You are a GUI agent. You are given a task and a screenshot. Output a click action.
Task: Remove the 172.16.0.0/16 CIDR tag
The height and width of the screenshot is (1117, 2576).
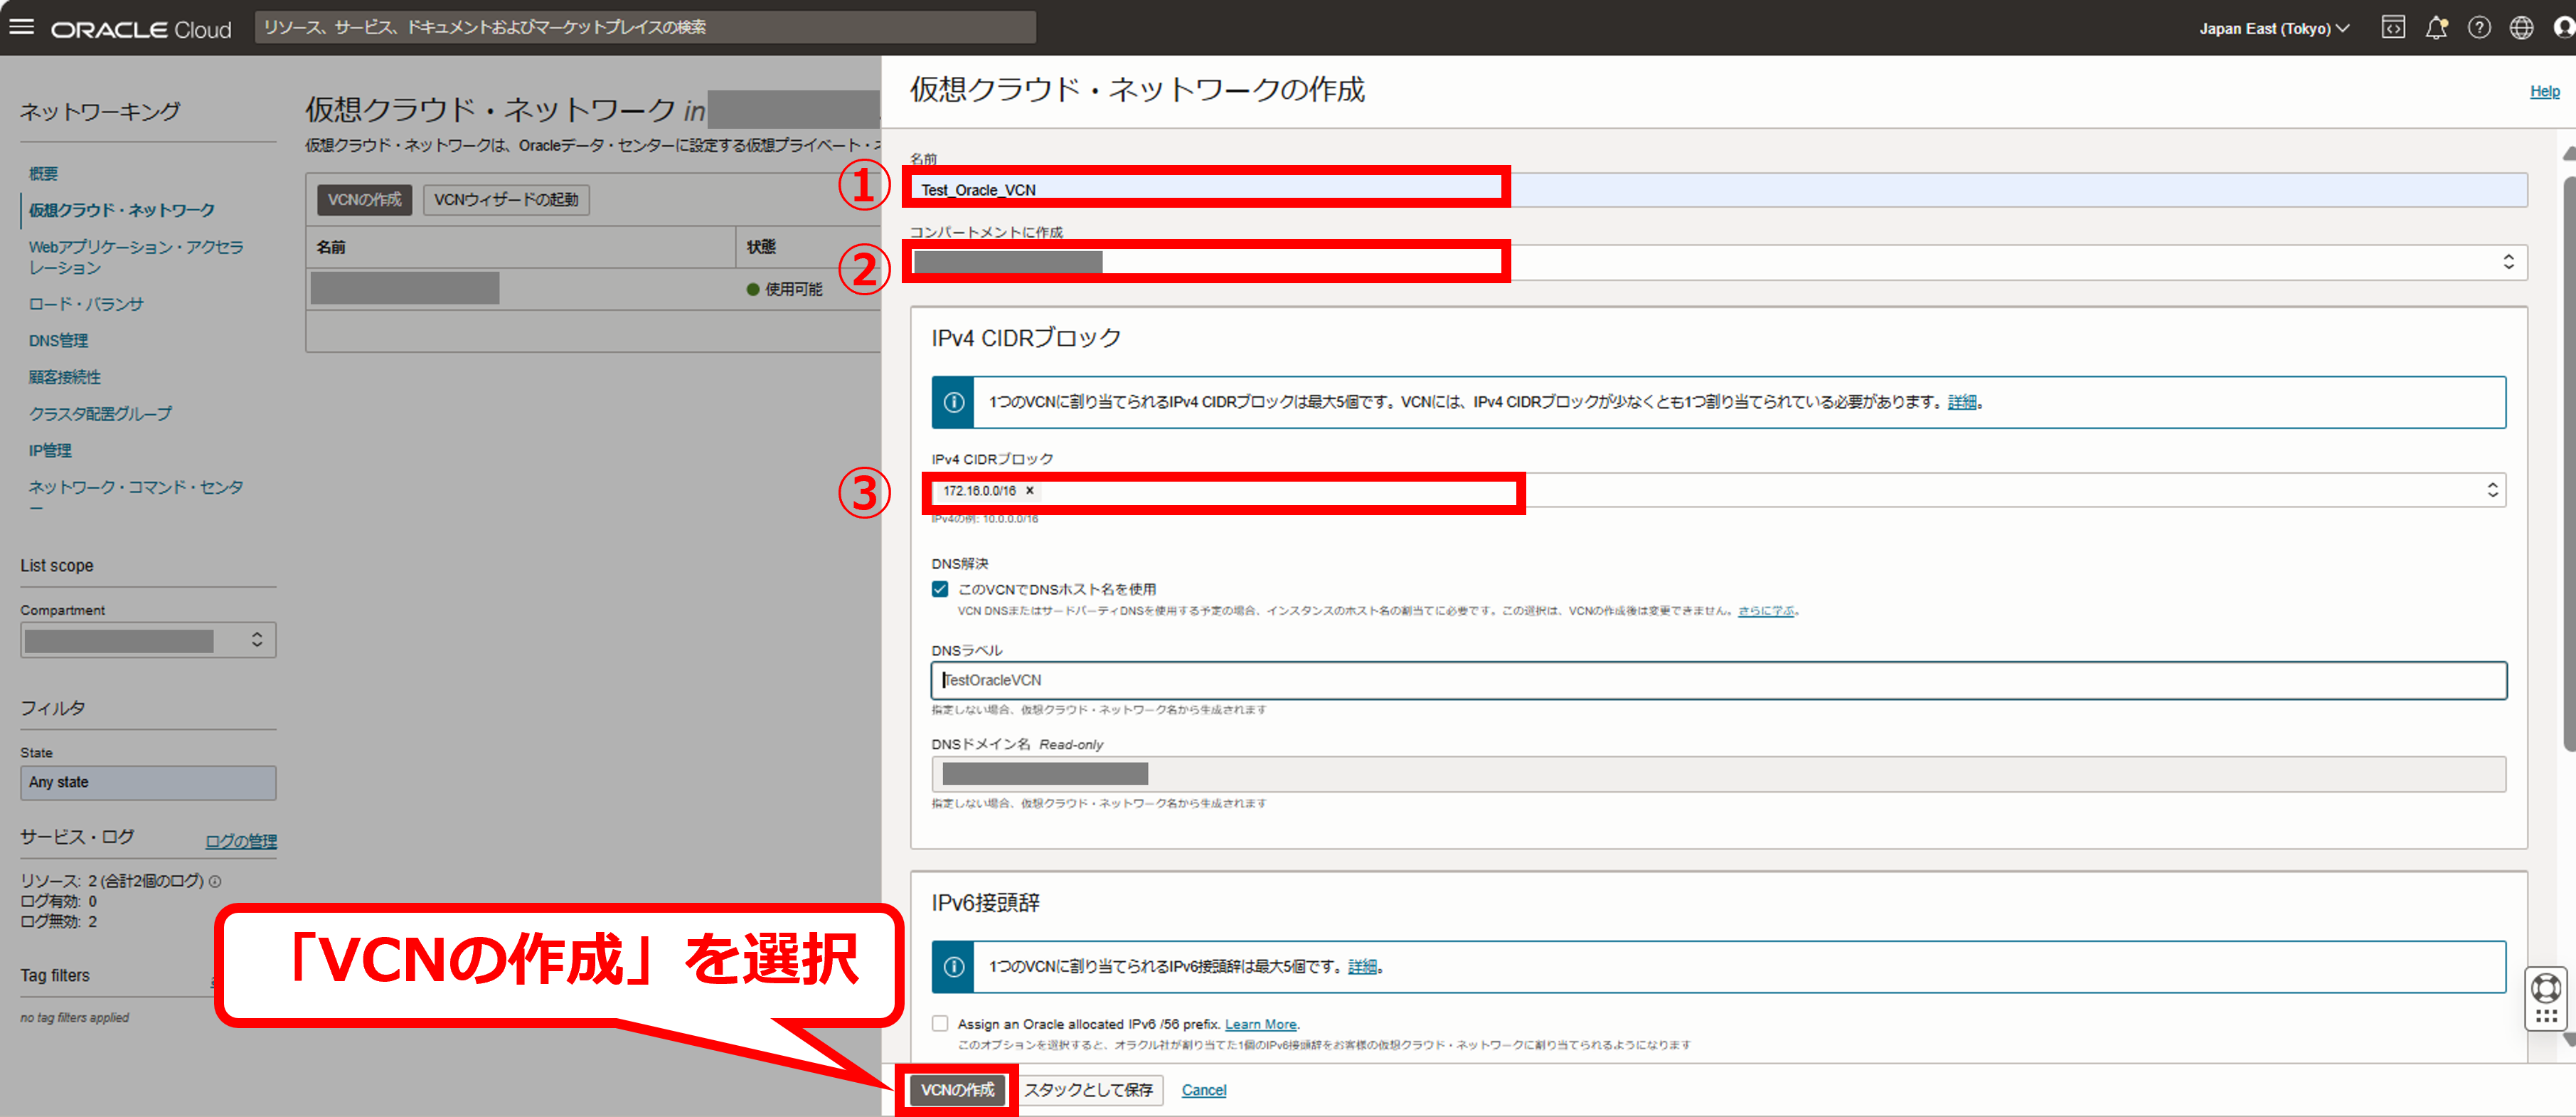1029,491
